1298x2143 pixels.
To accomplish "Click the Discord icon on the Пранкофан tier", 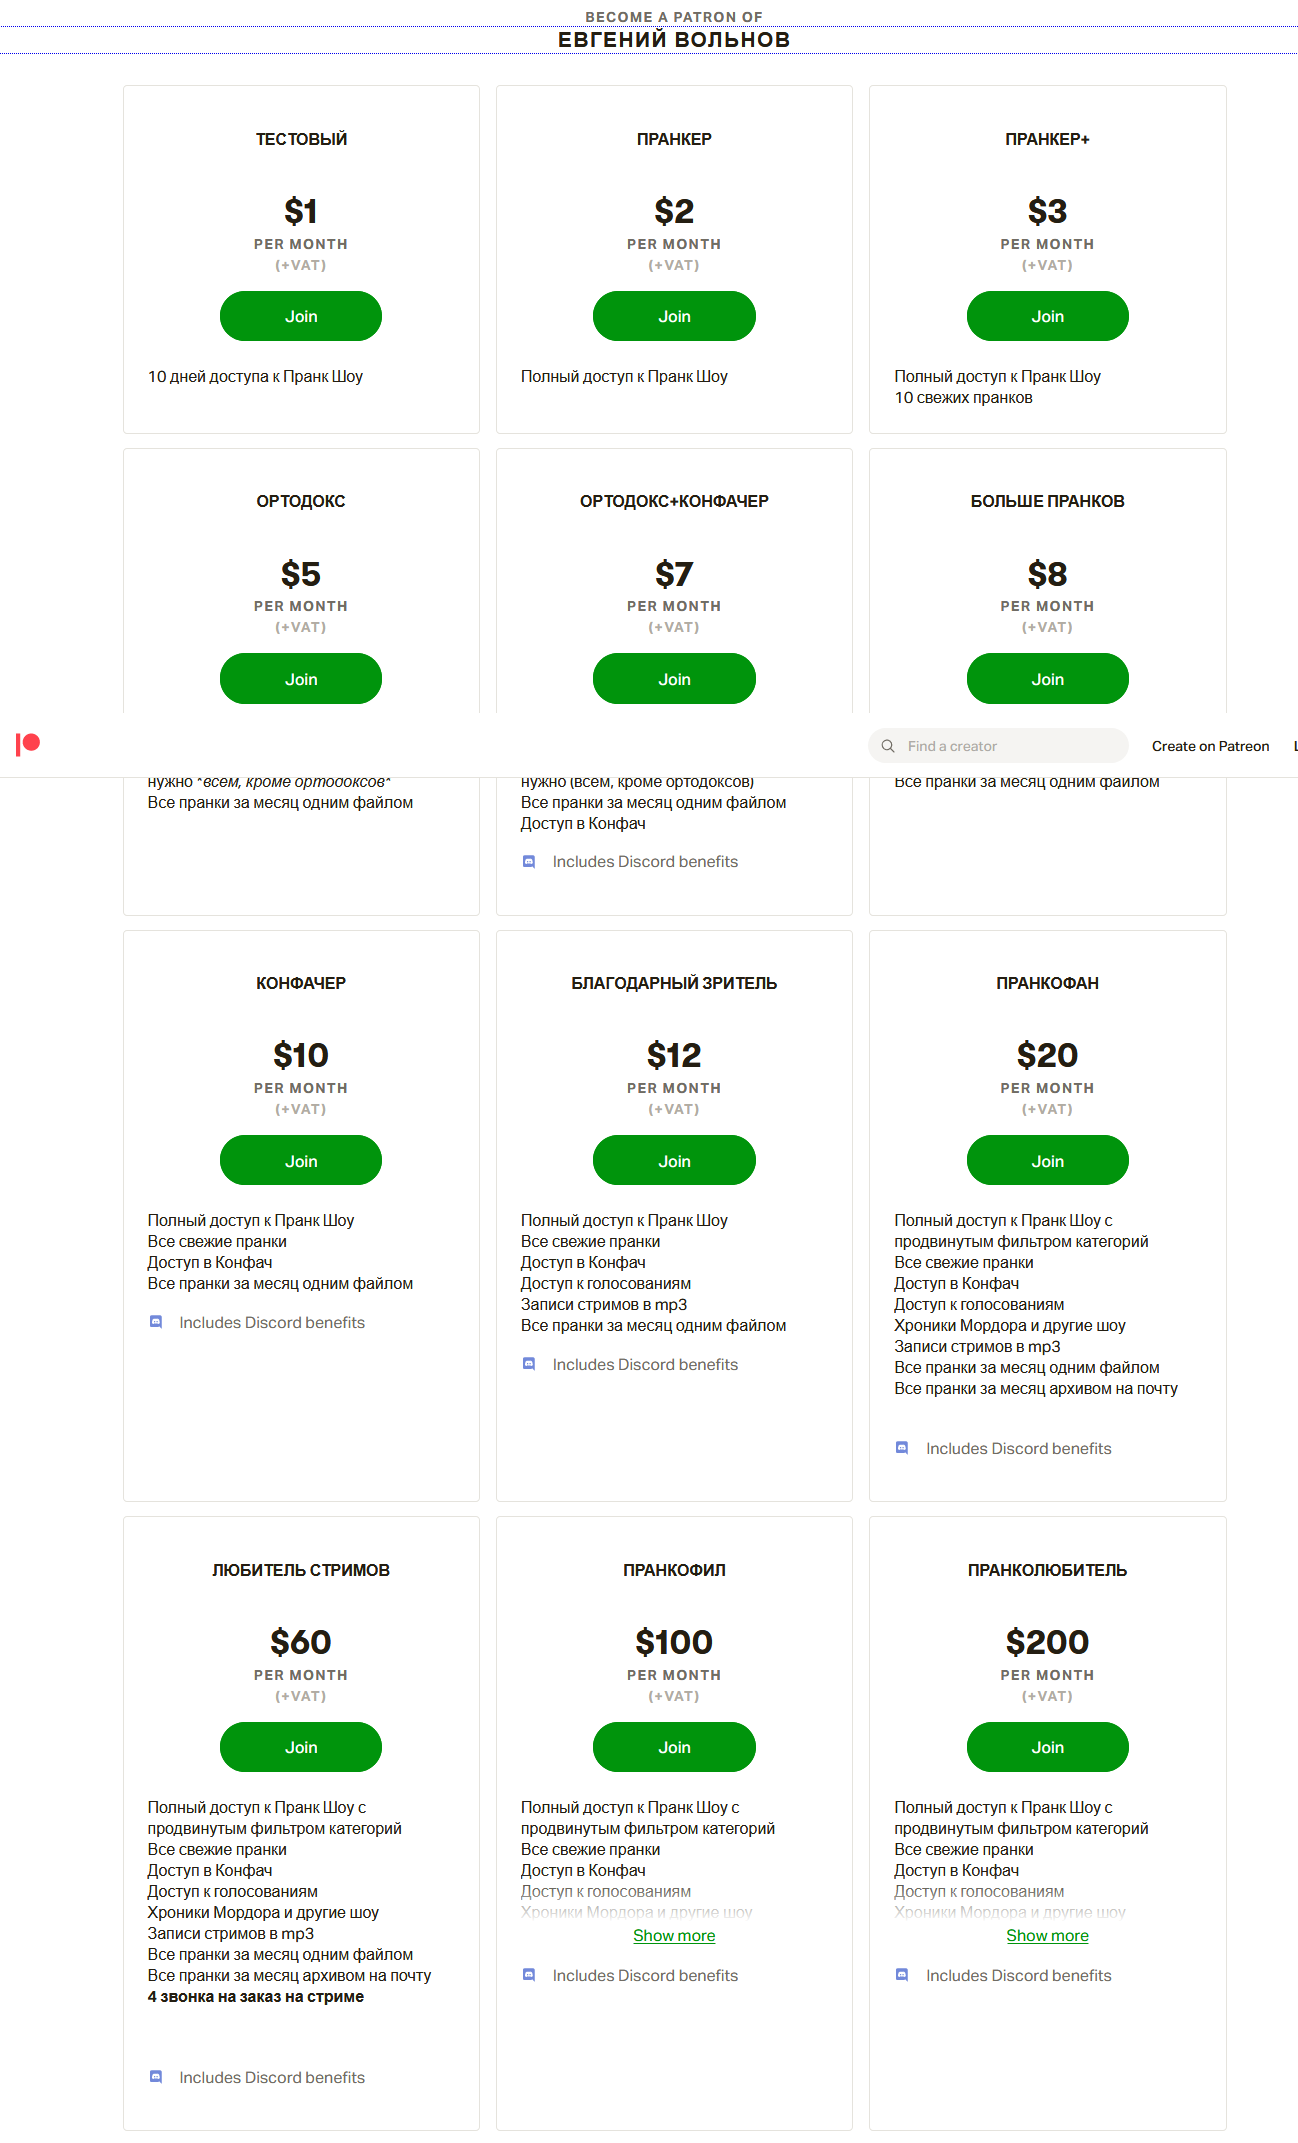I will point(901,1447).
